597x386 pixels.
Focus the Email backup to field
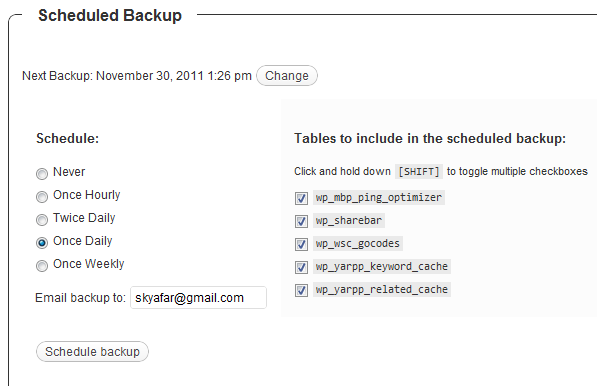[x=198, y=297]
